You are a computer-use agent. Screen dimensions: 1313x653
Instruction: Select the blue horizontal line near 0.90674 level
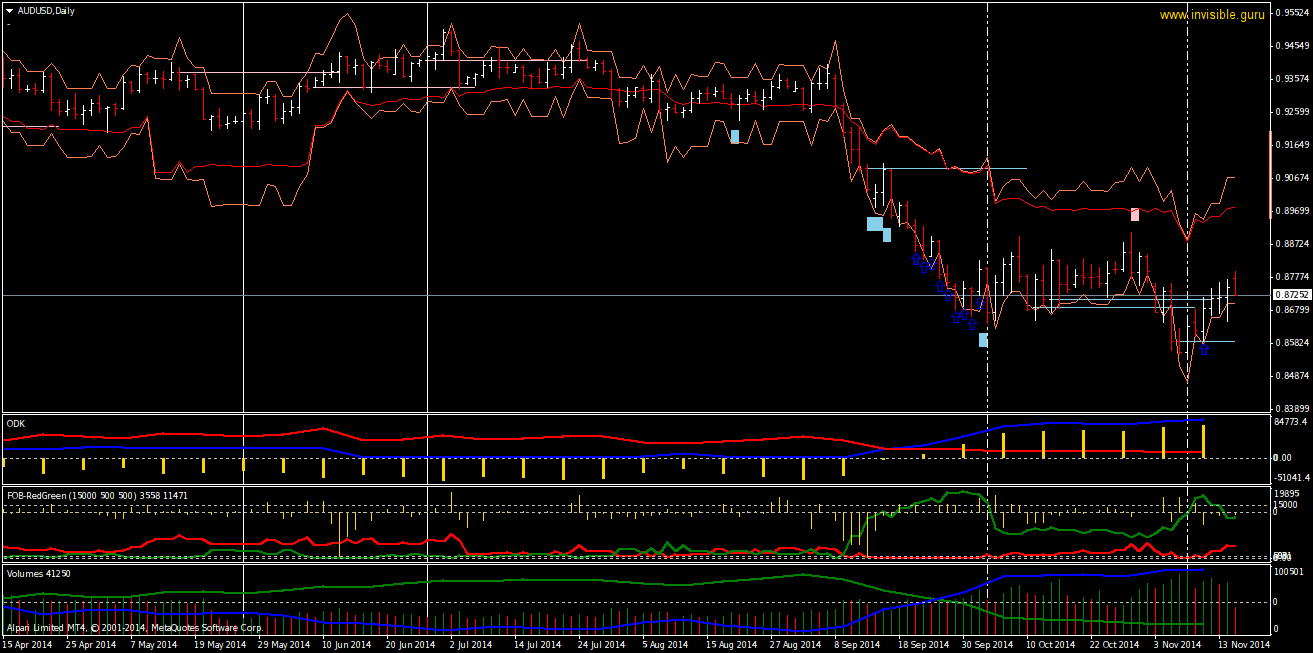(x=947, y=168)
